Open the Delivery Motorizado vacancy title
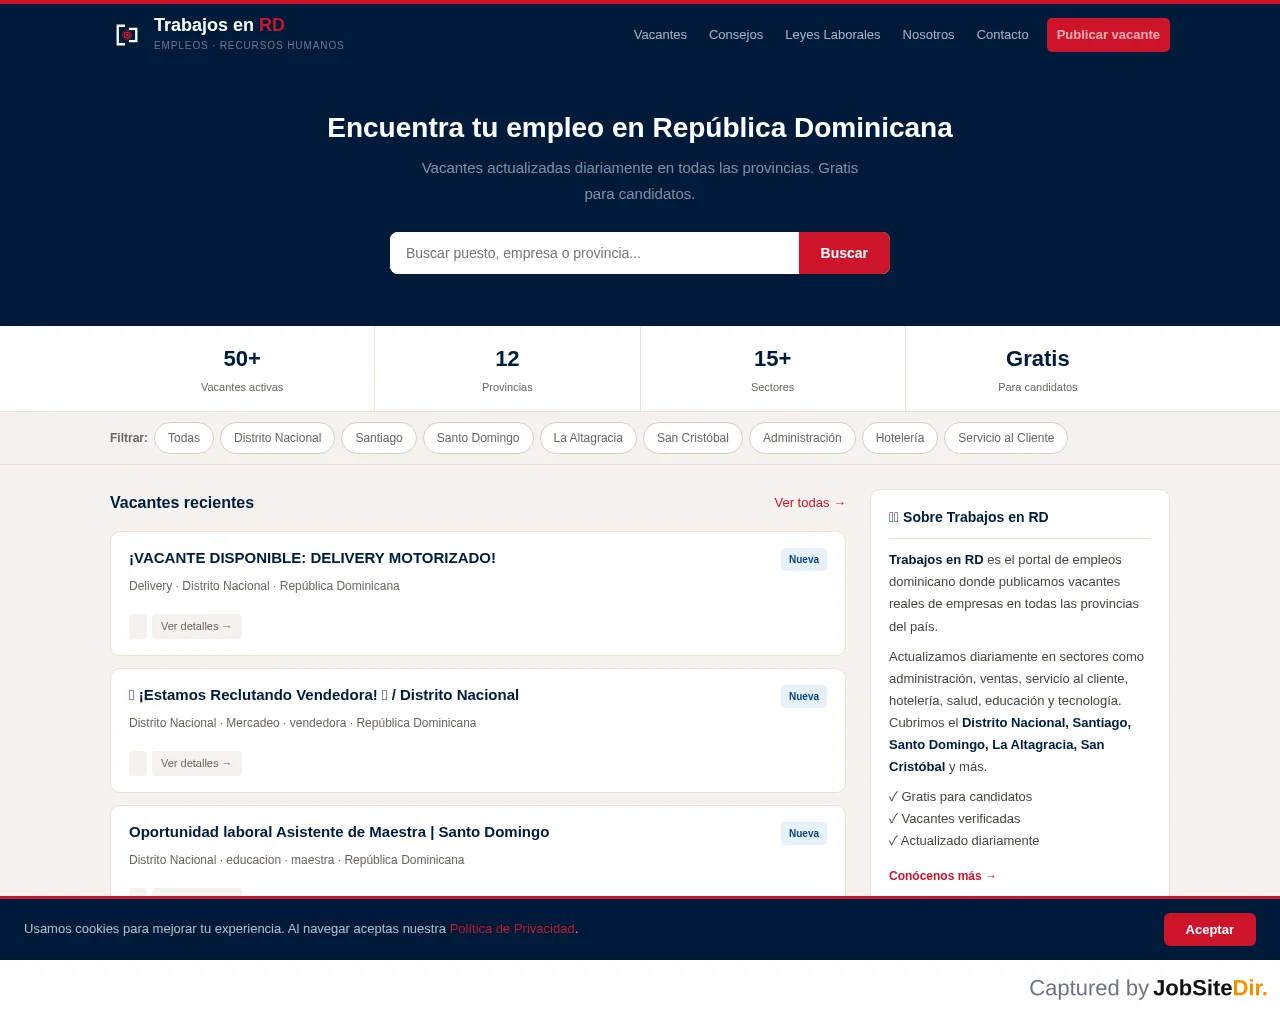Image resolution: width=1280 pixels, height=1018 pixels. point(312,558)
